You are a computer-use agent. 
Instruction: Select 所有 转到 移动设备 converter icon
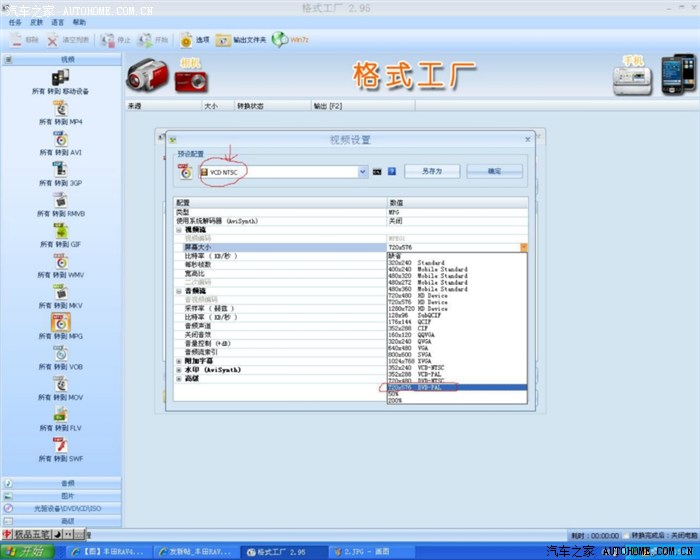pyautogui.click(x=60, y=78)
